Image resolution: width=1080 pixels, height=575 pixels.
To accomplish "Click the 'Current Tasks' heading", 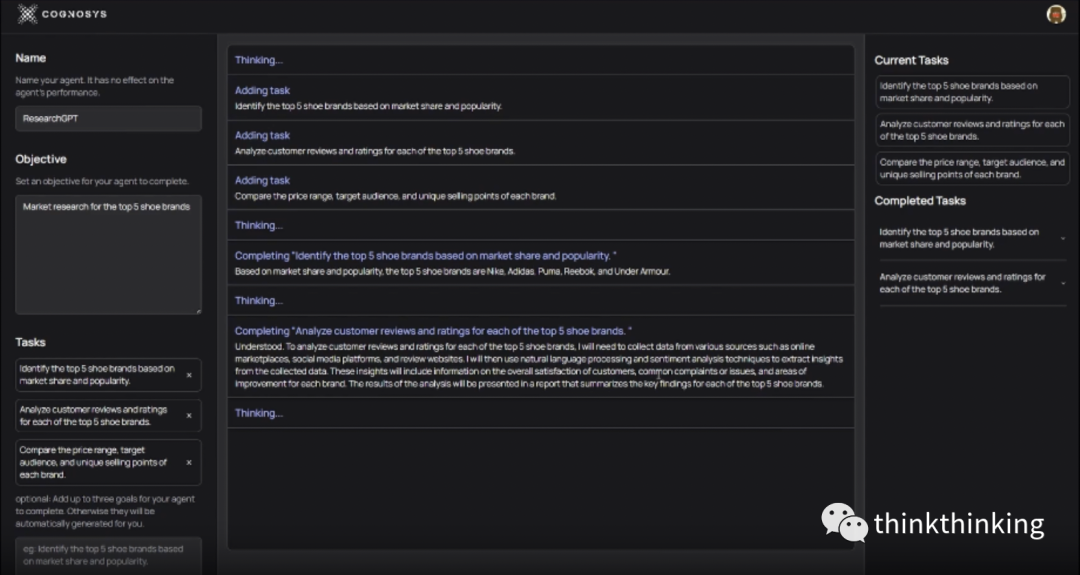I will (x=911, y=61).
